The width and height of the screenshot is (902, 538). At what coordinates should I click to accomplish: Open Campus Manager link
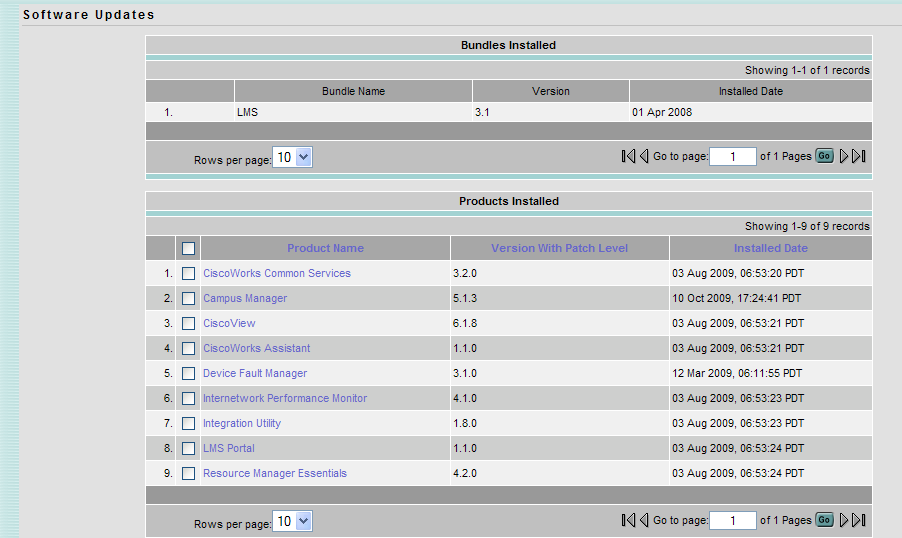point(245,299)
